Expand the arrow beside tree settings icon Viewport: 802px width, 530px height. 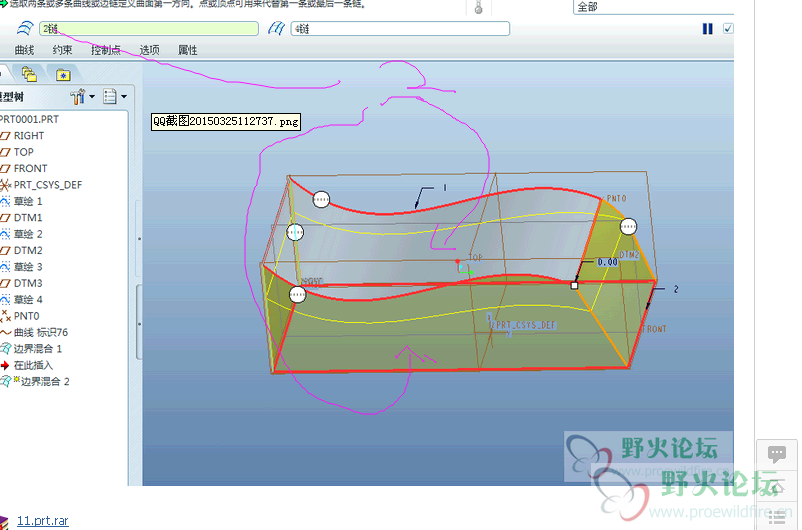[x=124, y=96]
